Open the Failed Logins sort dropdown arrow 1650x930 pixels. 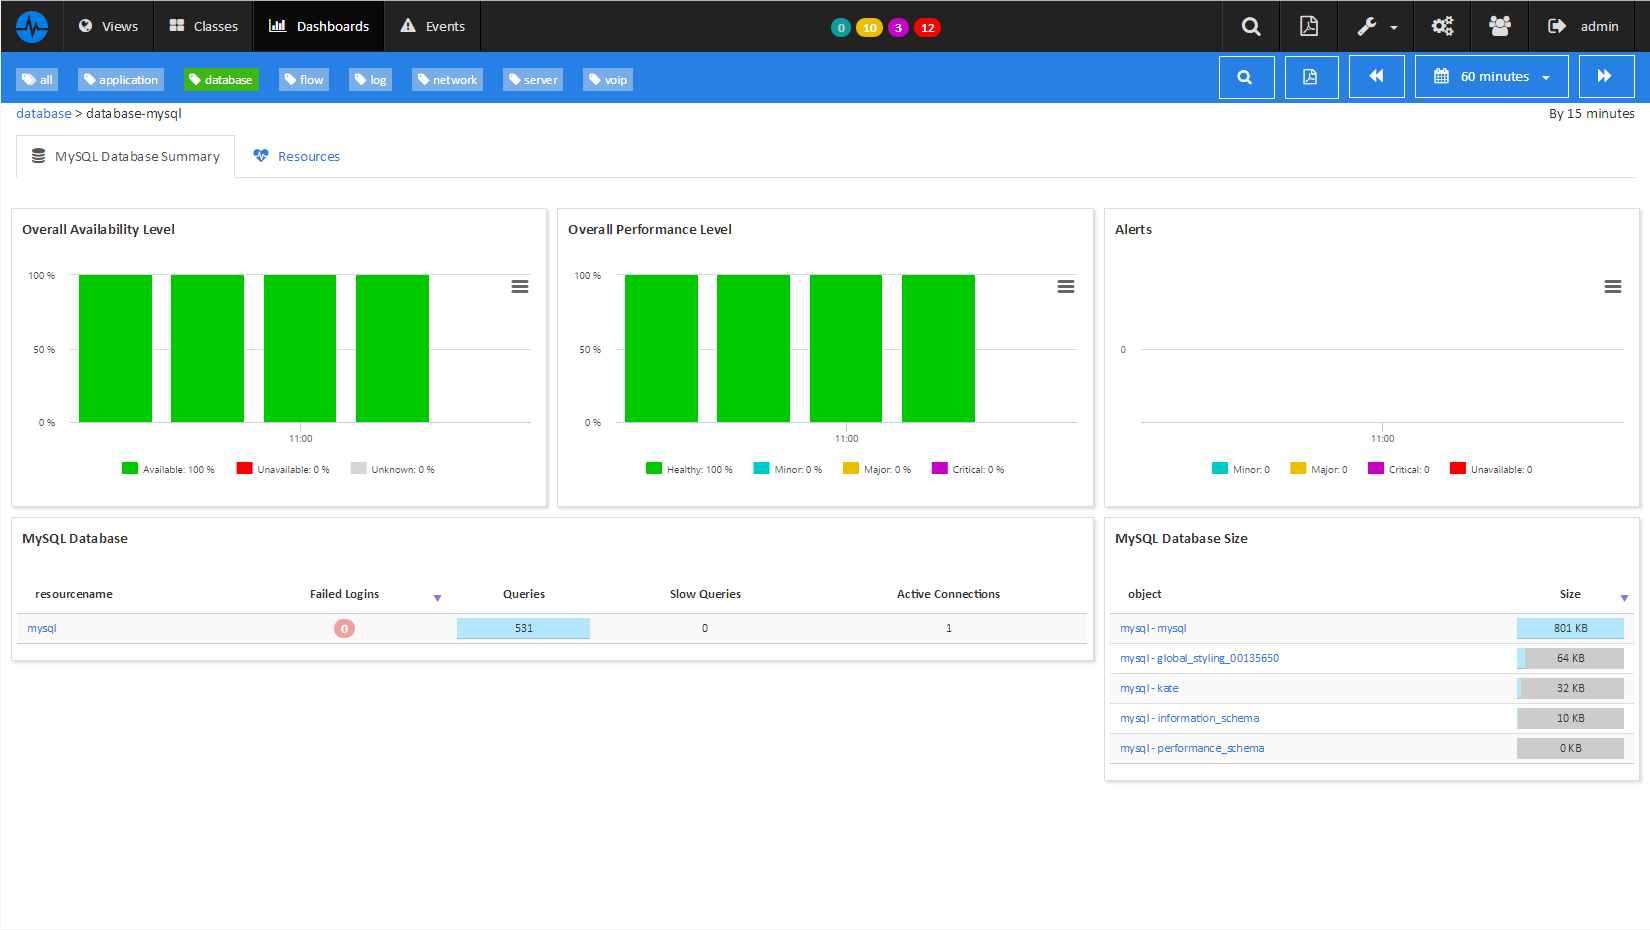coord(438,597)
